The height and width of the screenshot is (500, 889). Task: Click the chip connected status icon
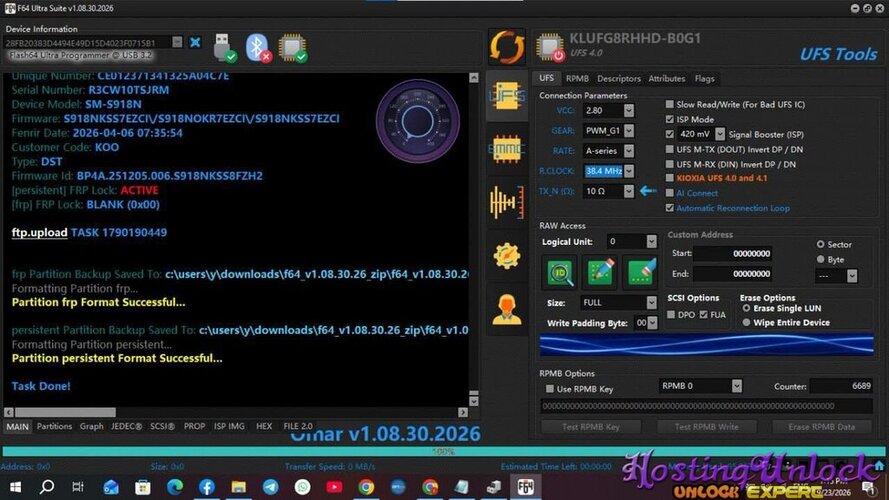(x=293, y=48)
